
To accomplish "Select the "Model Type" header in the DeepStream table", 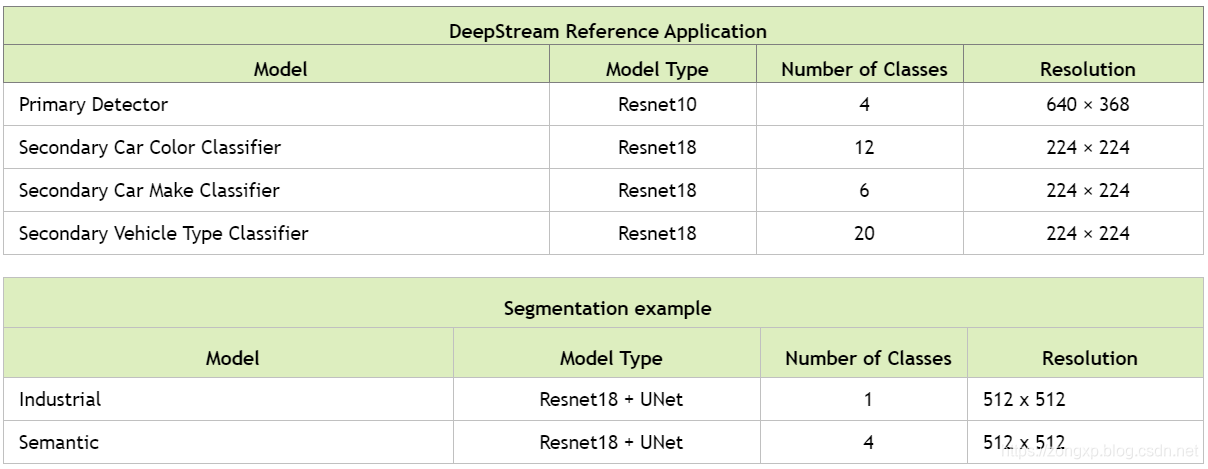I will coord(657,69).
